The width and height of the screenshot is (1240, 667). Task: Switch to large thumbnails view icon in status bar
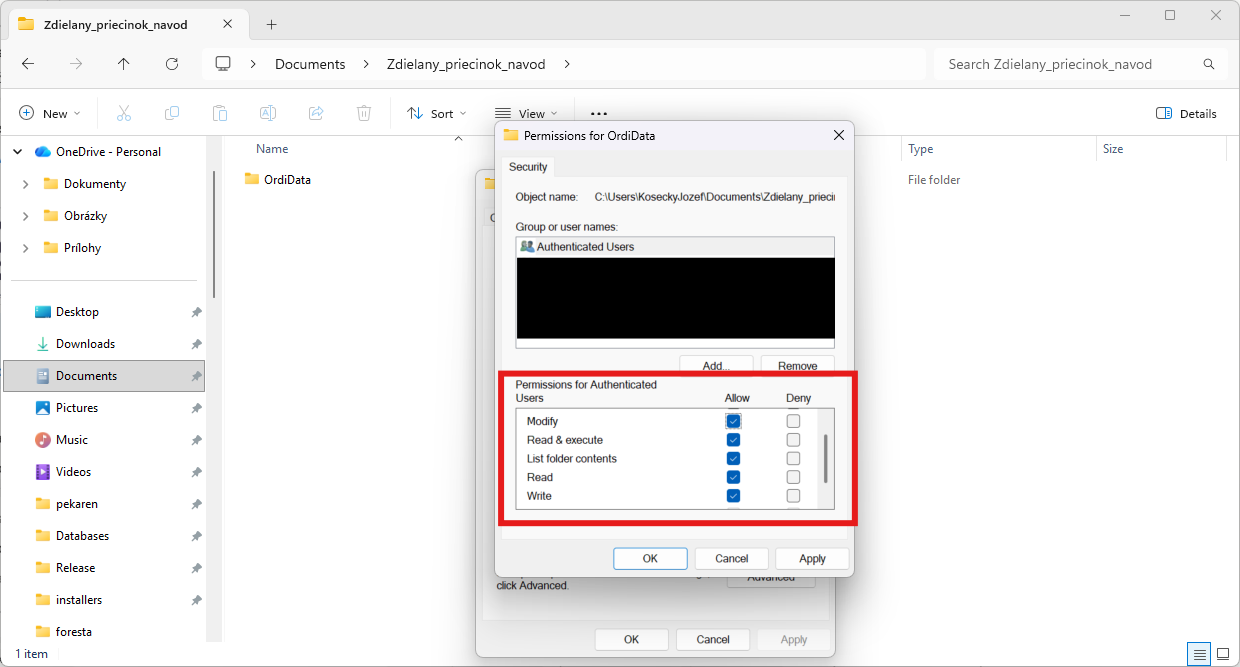point(1223,654)
